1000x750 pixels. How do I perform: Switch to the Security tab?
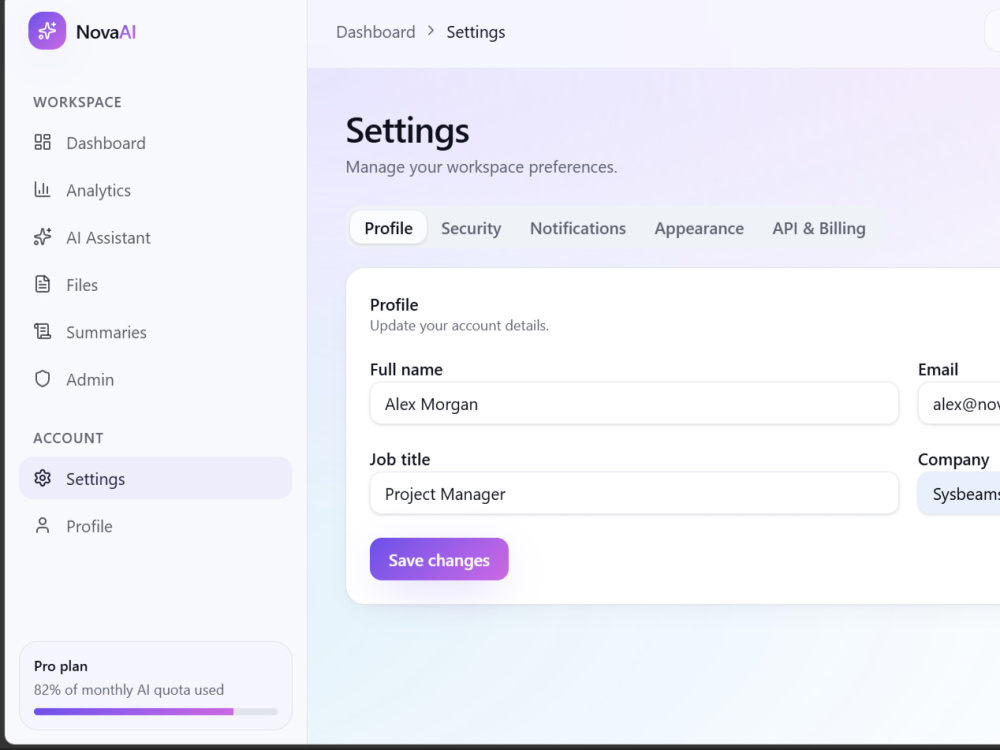pos(471,228)
